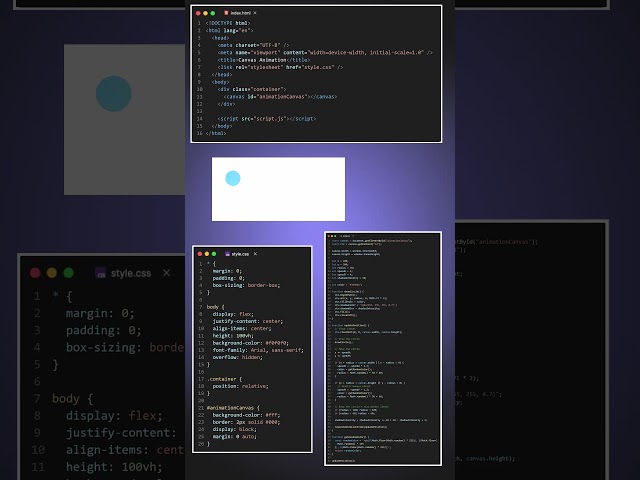This screenshot has height=480, width=640.
Task: Click the href "style.css" value in index.html
Action: click(x=318, y=67)
